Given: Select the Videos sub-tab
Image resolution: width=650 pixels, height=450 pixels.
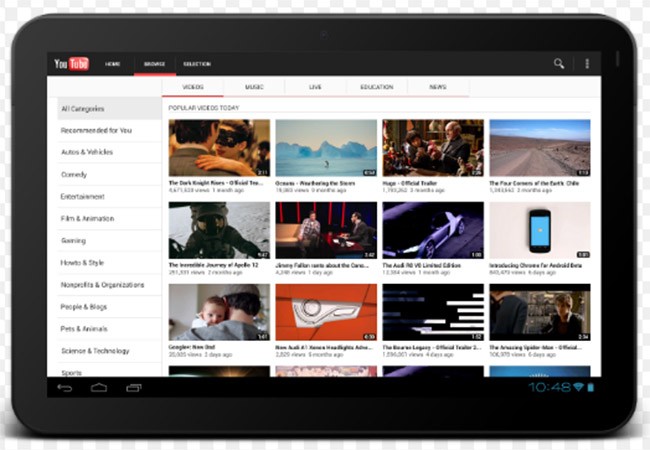Looking at the screenshot, I should click(x=193, y=87).
